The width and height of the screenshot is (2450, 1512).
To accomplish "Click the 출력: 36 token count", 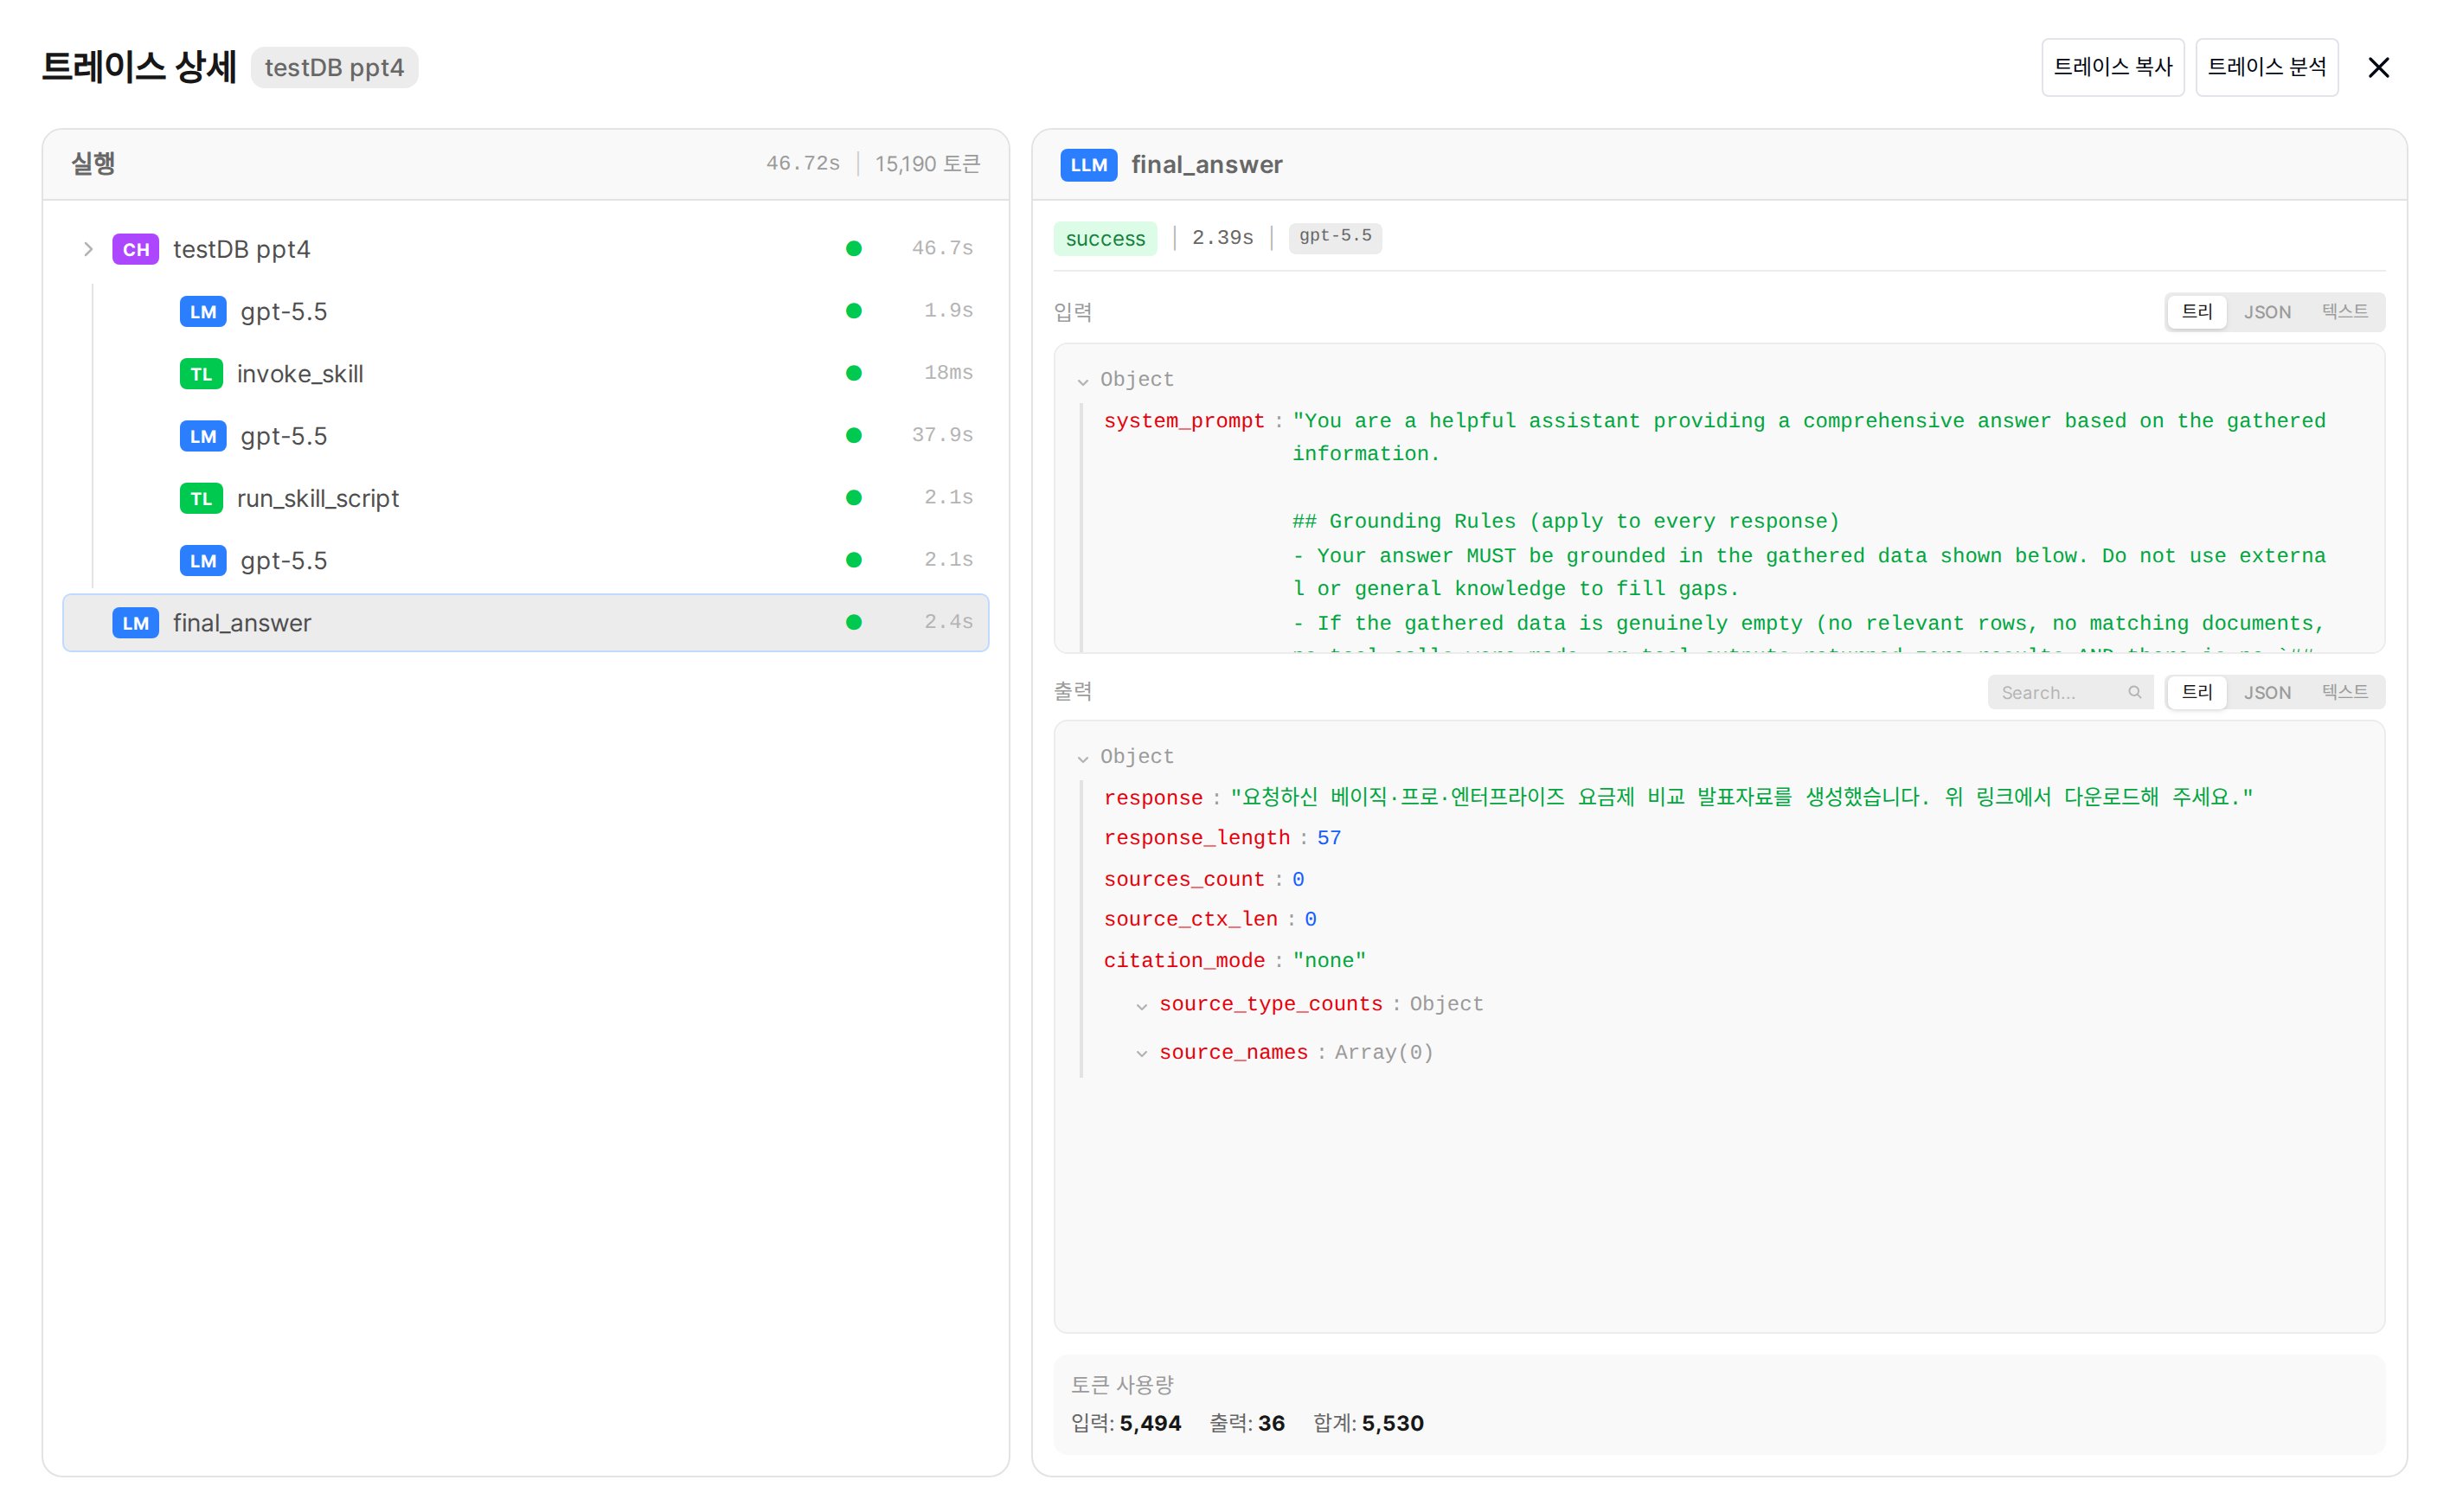I will click(1247, 1423).
